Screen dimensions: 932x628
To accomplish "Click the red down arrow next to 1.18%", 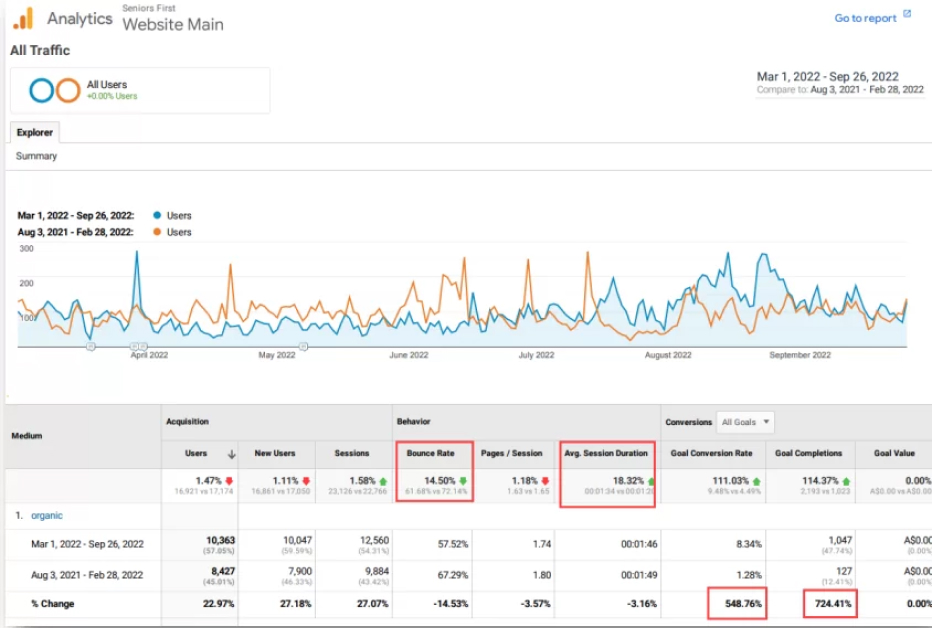I will tap(545, 481).
